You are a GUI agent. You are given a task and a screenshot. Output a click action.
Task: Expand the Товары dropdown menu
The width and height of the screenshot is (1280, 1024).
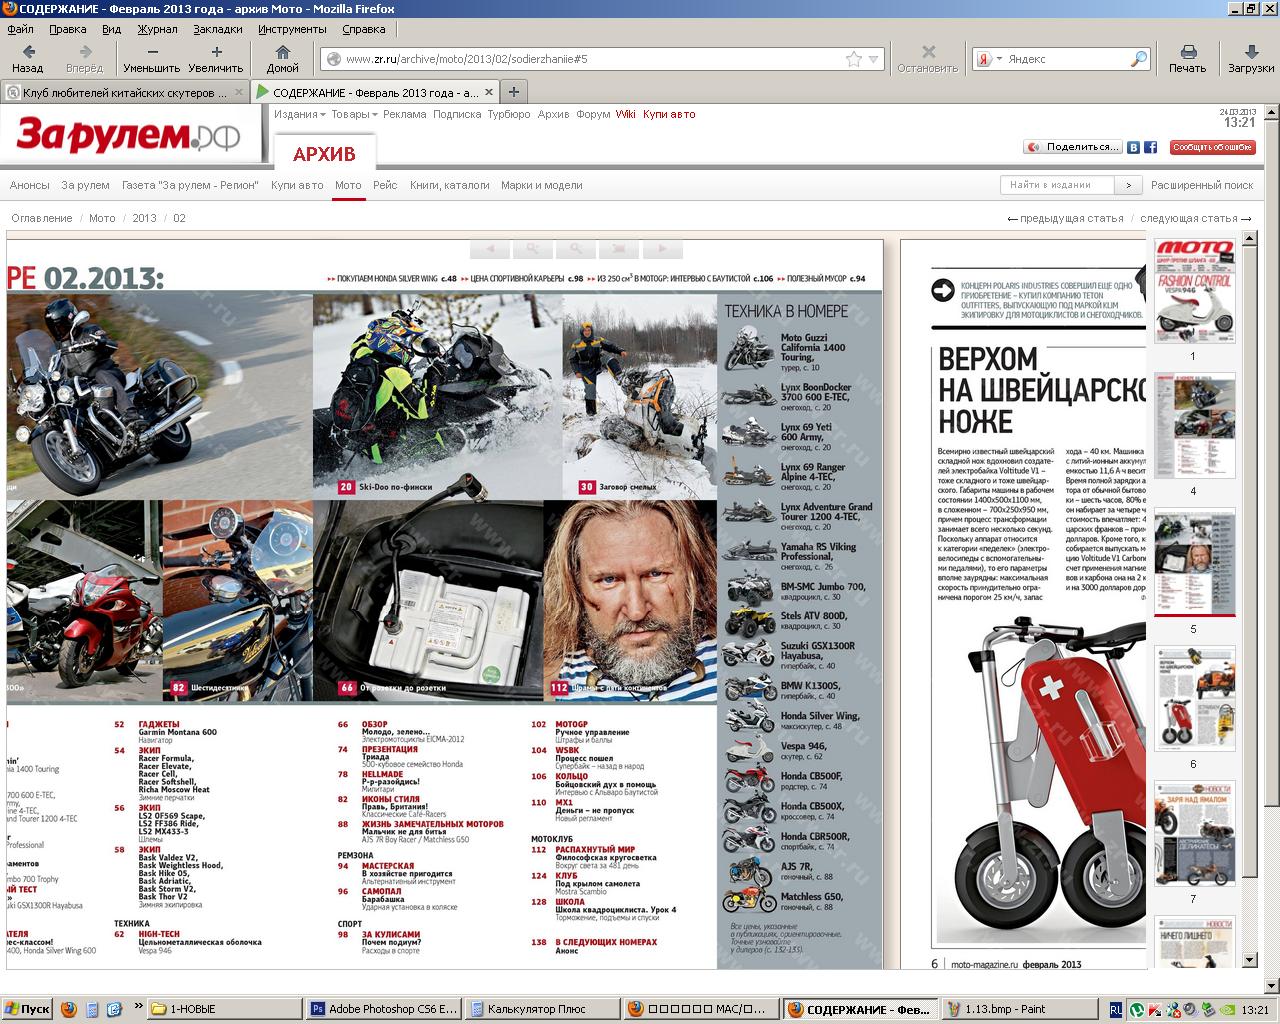pos(354,114)
